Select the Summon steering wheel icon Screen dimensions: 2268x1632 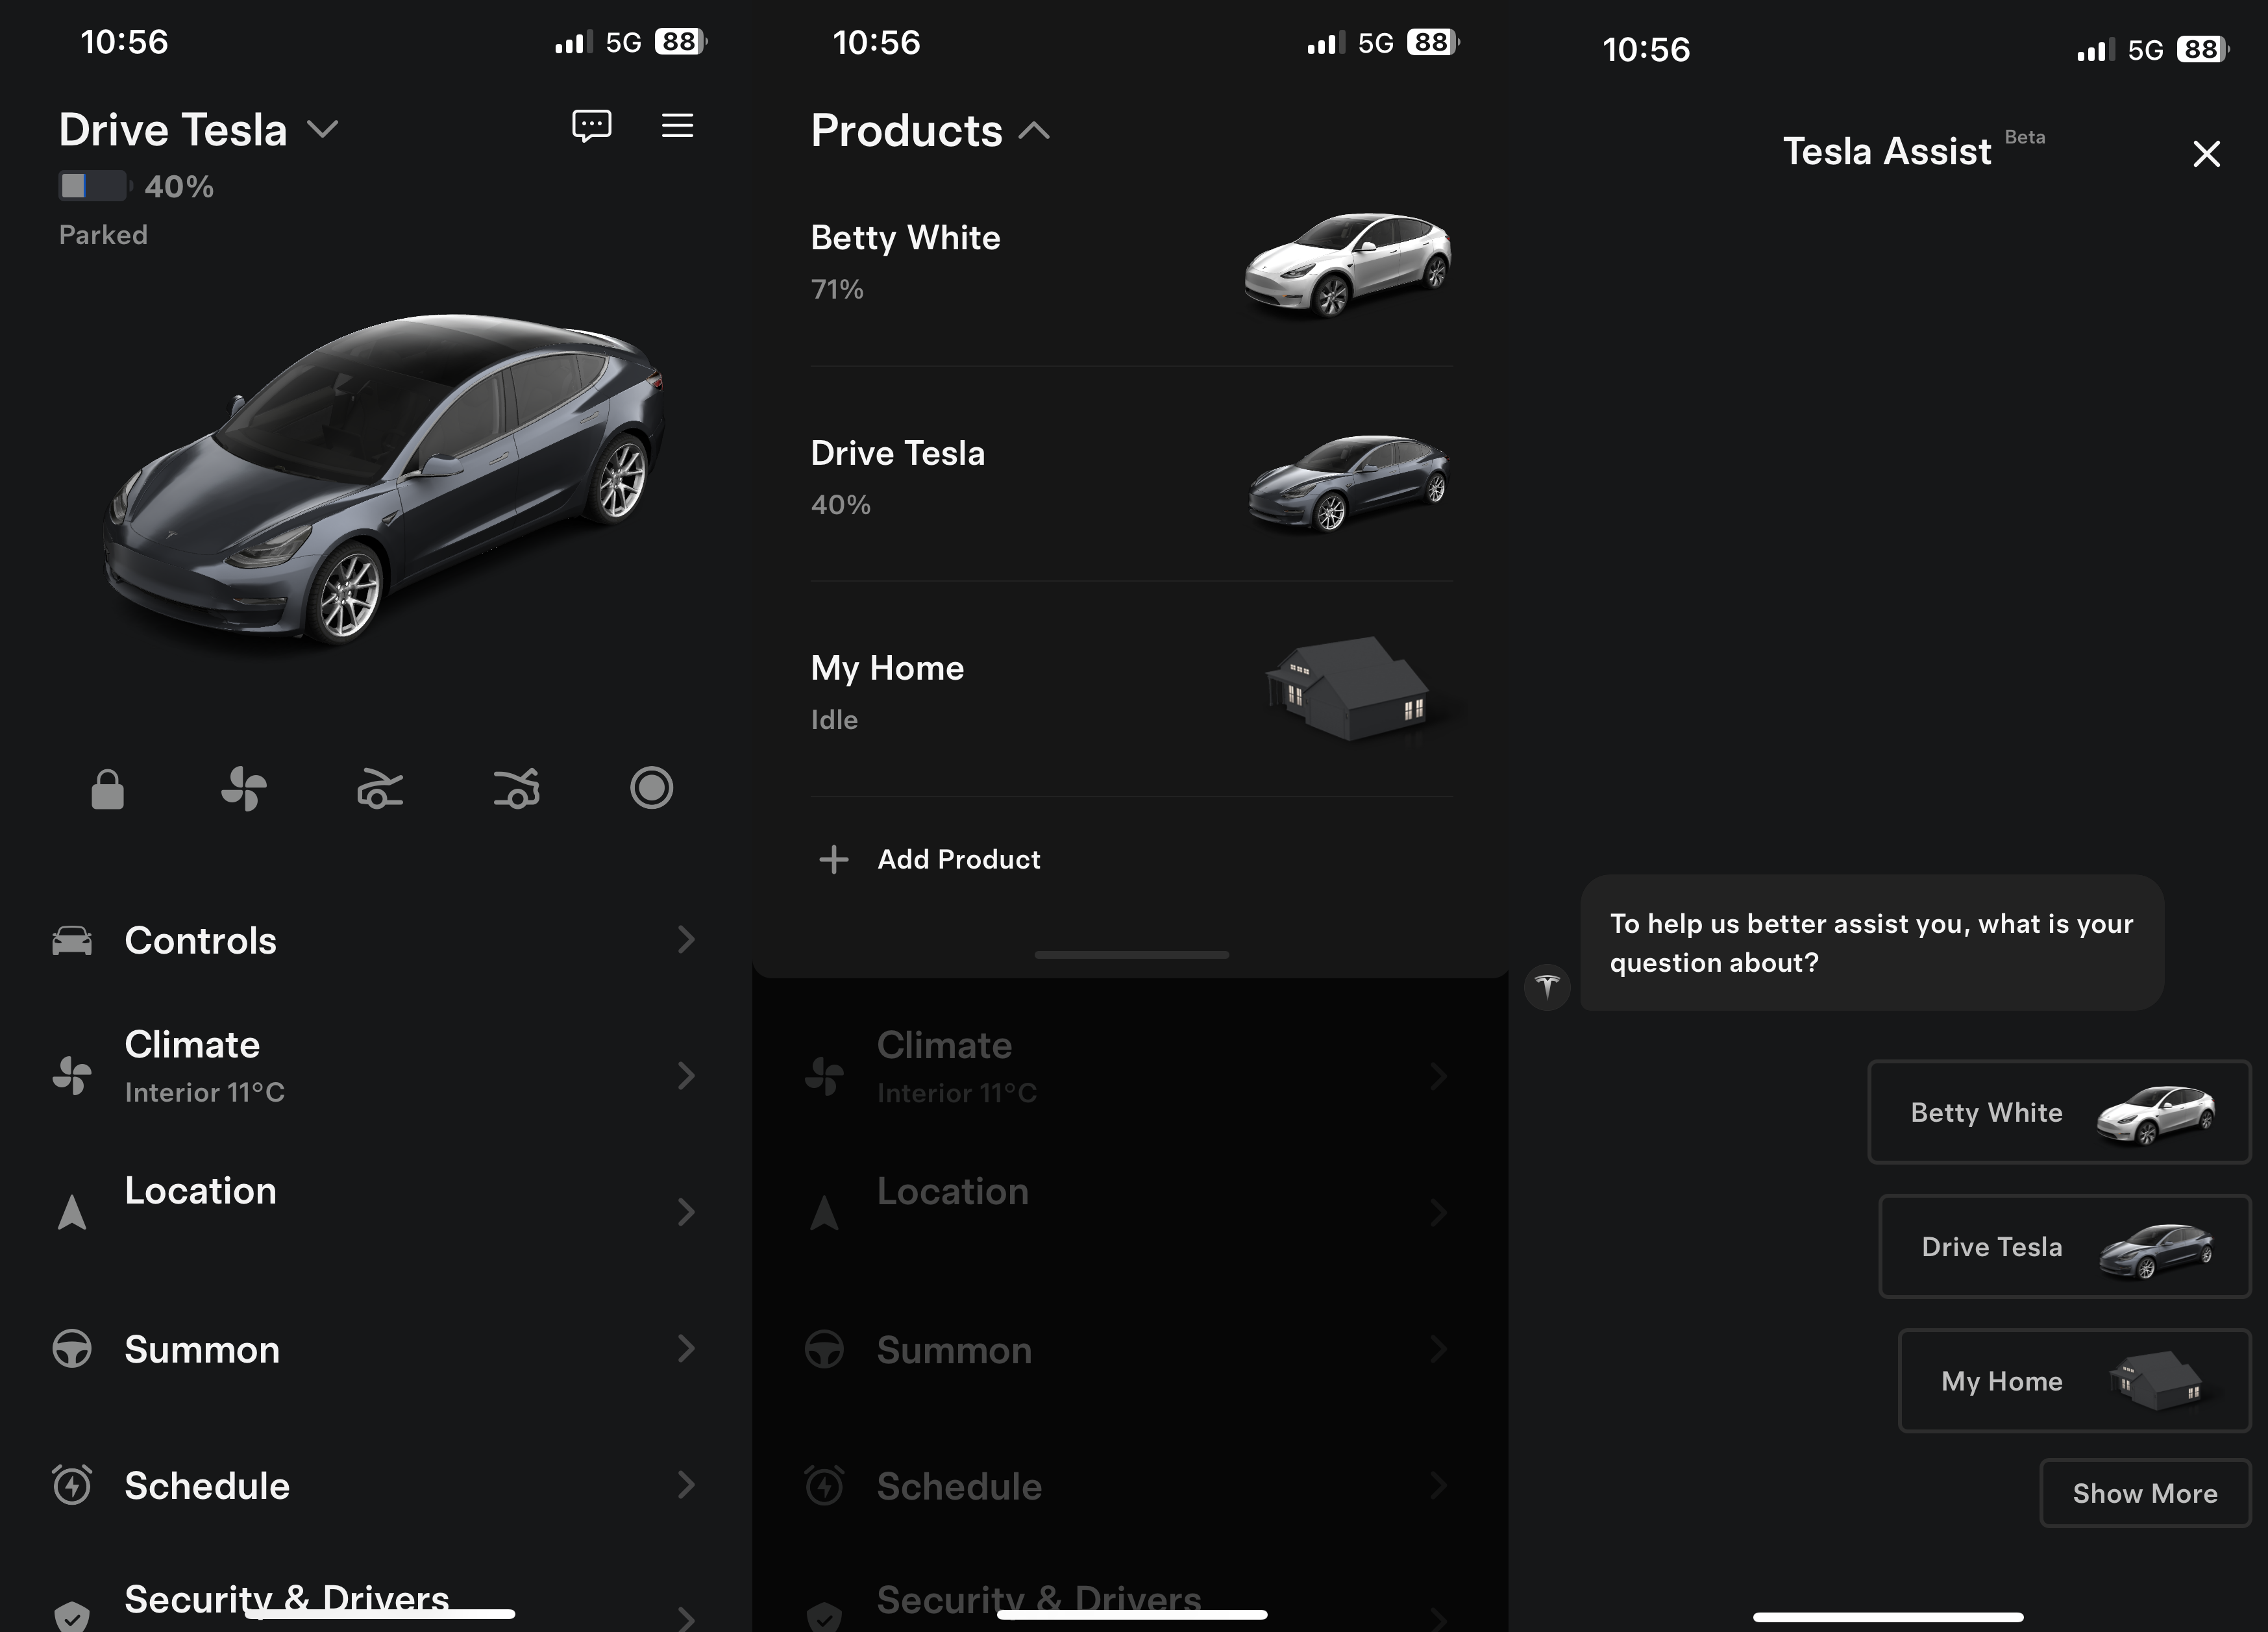[71, 1349]
